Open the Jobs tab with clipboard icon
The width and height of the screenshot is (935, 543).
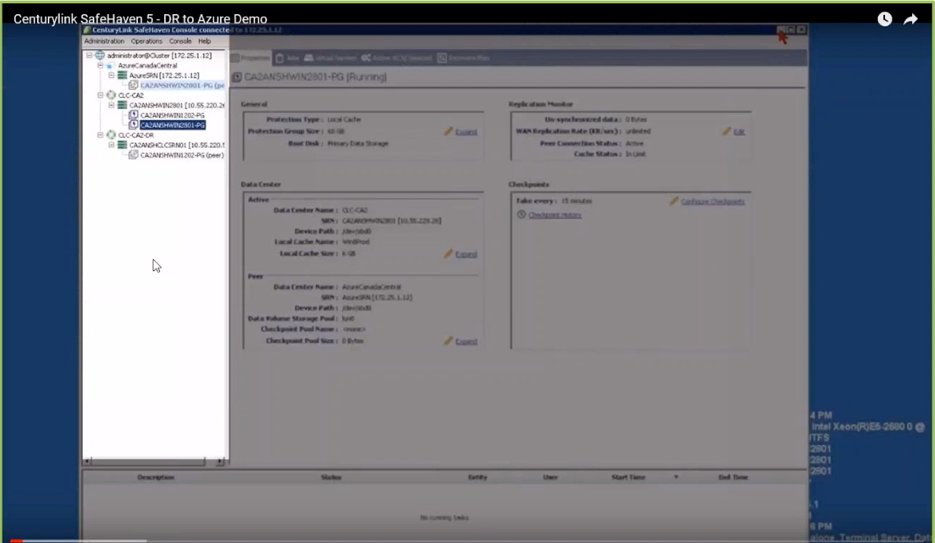tap(287, 58)
